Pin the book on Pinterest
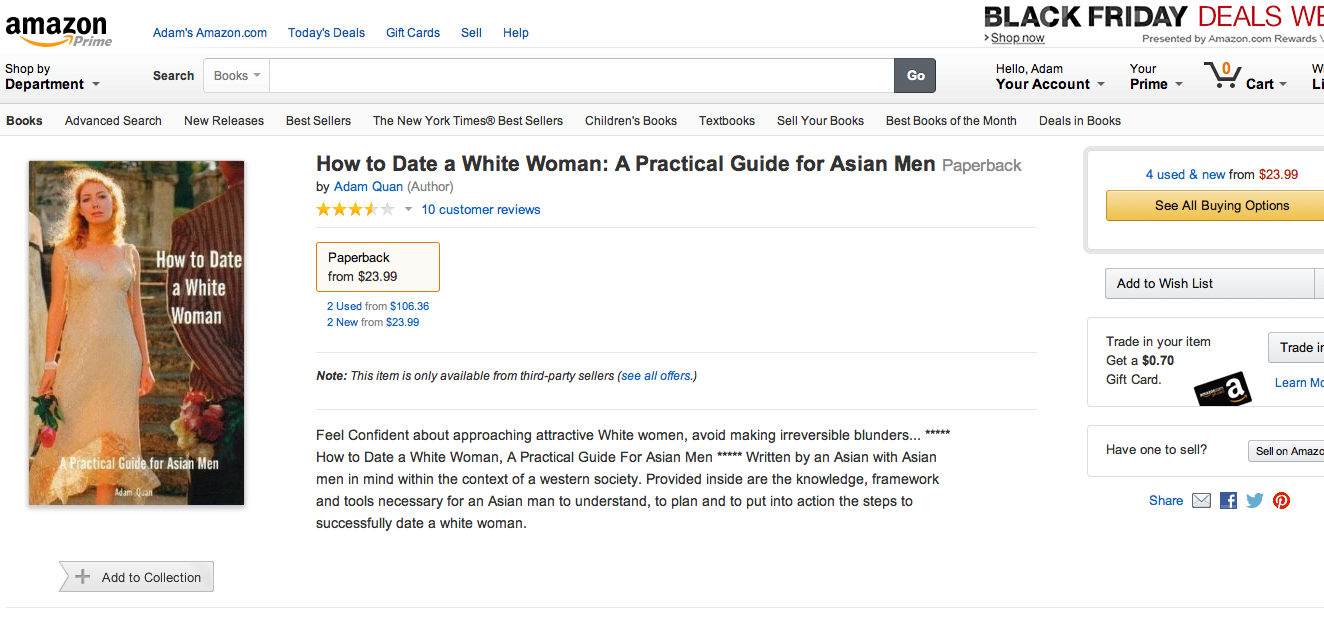Screen dimensions: 1324x620 point(1281,501)
